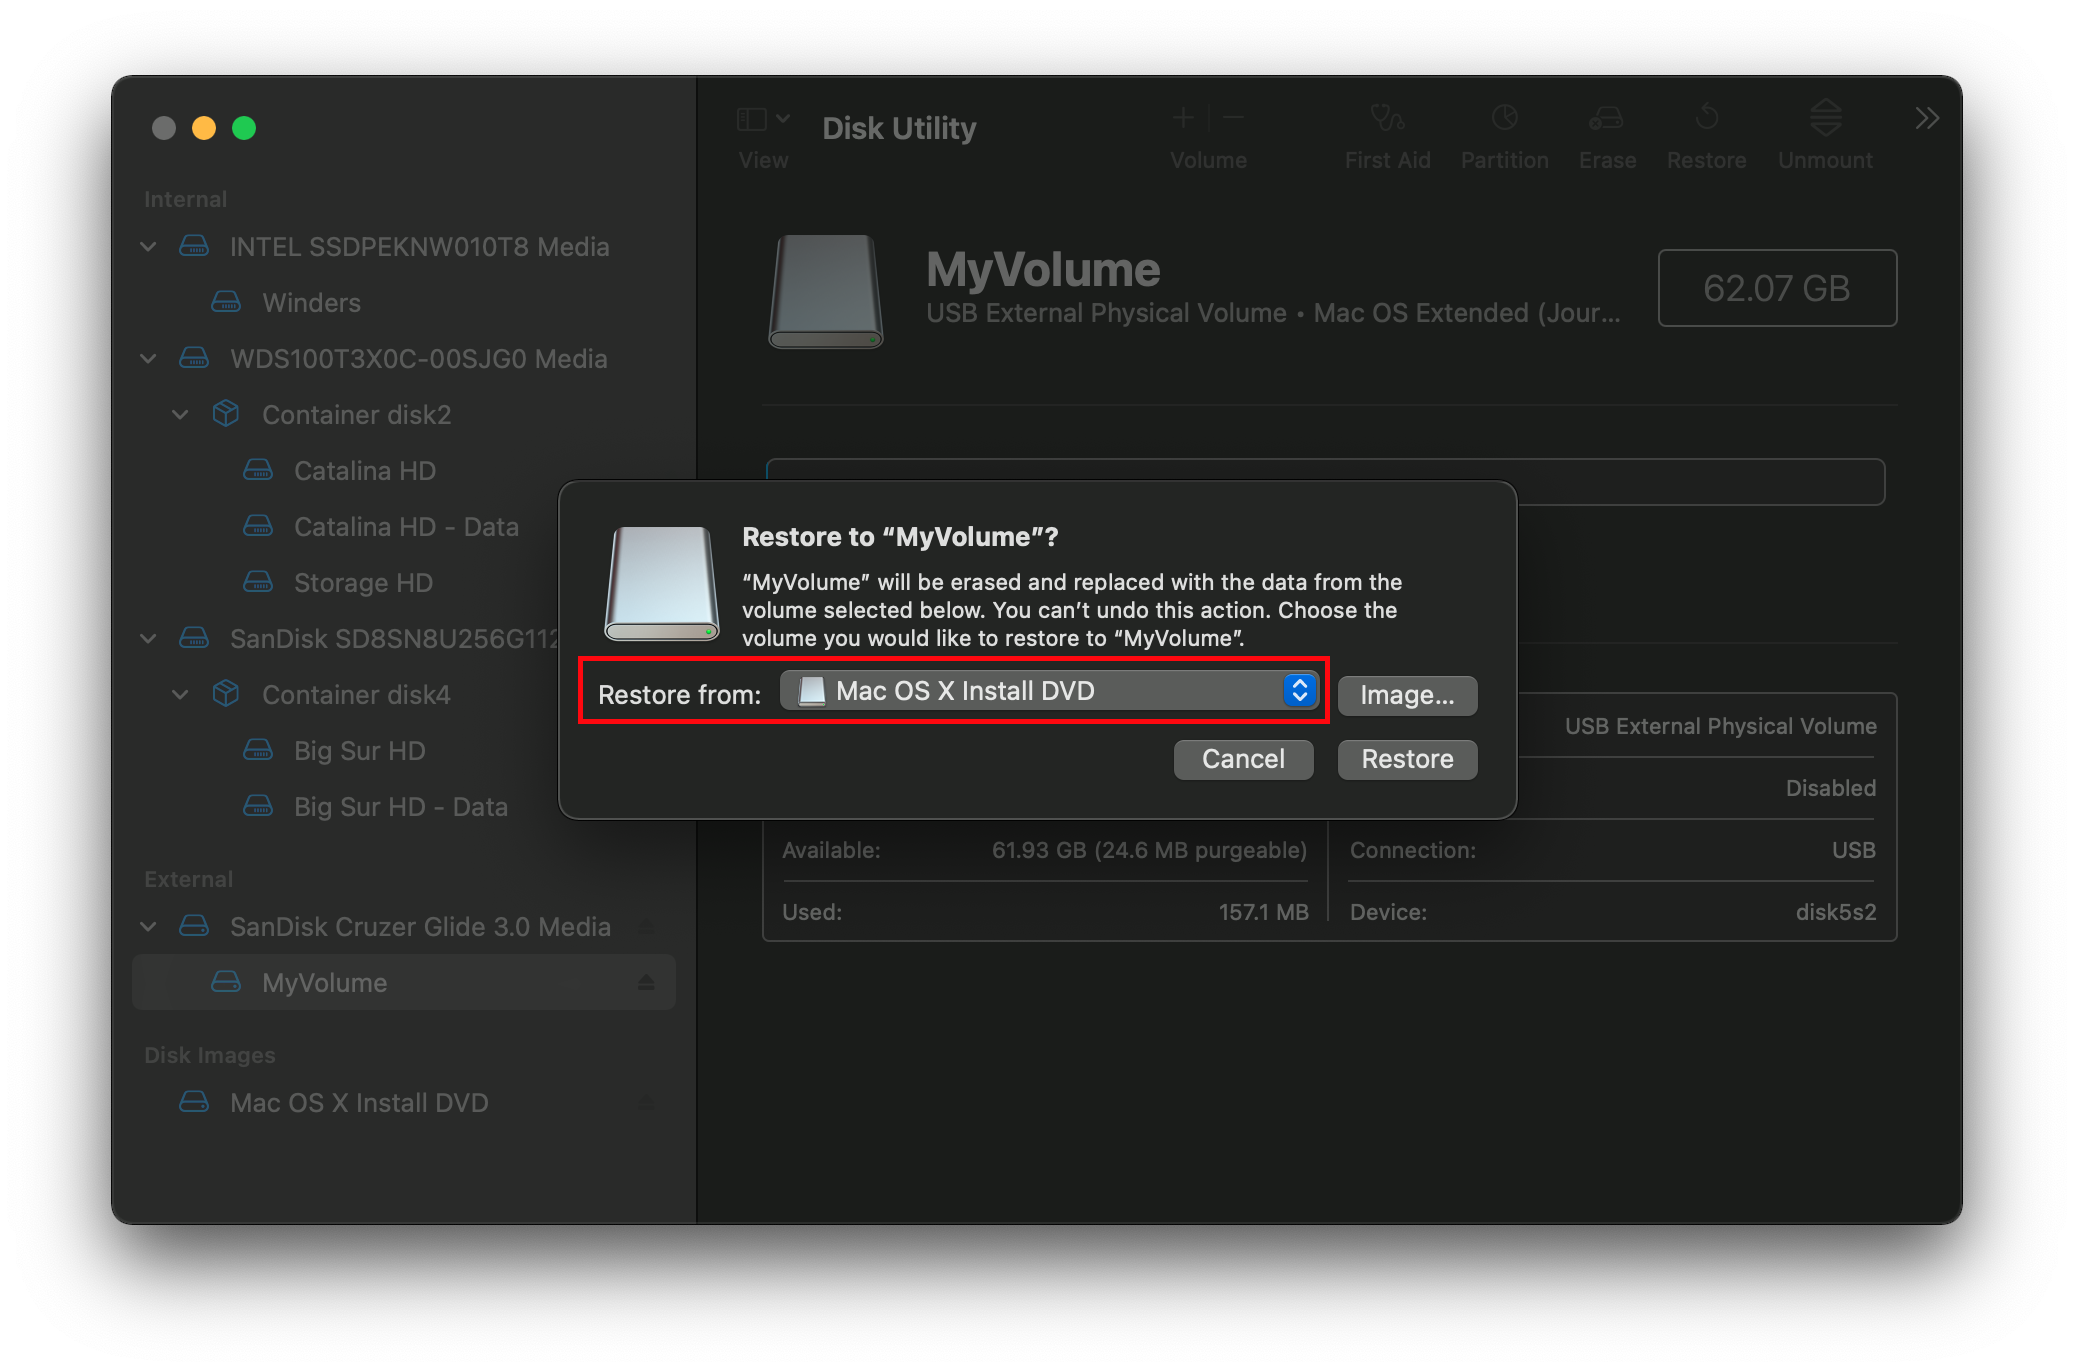The image size is (2074, 1372).
Task: Click Restore button to confirm restore
Action: (1407, 758)
